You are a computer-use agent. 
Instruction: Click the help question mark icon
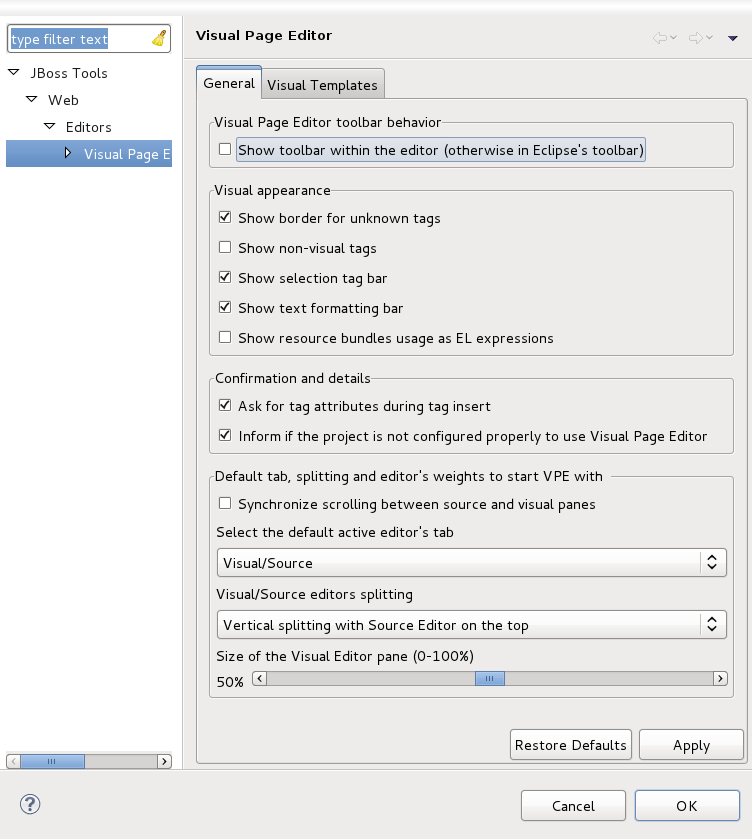point(29,804)
